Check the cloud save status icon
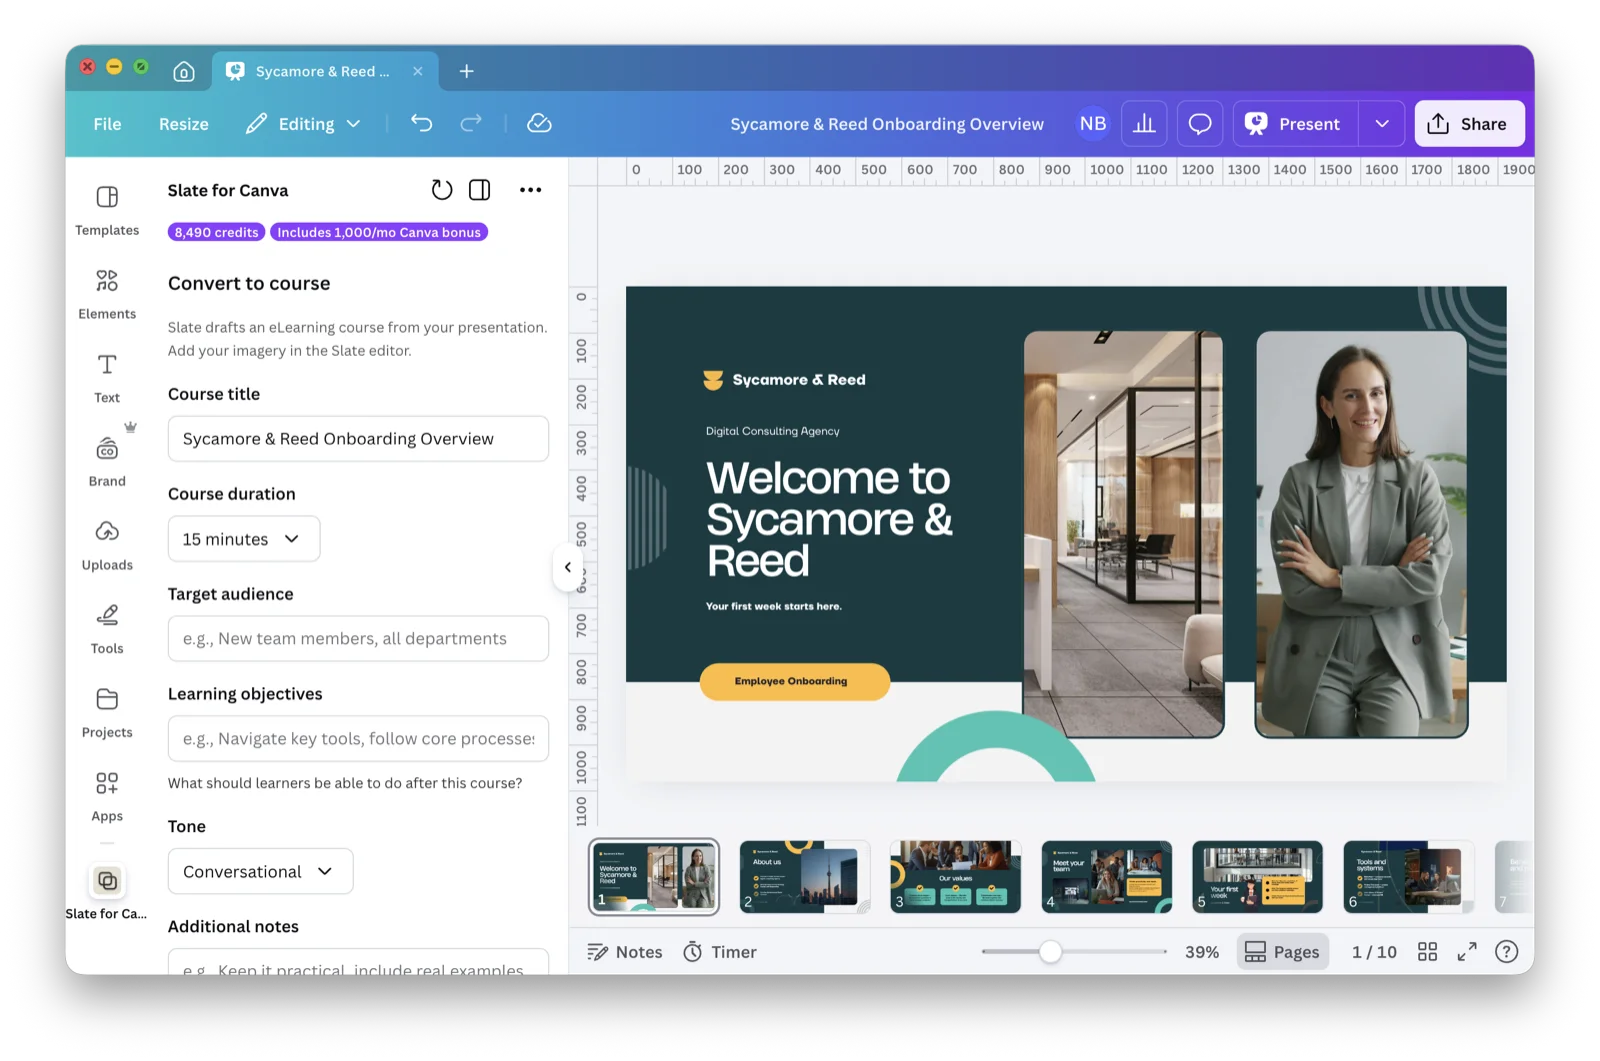The width and height of the screenshot is (1600, 1061). pyautogui.click(x=539, y=123)
